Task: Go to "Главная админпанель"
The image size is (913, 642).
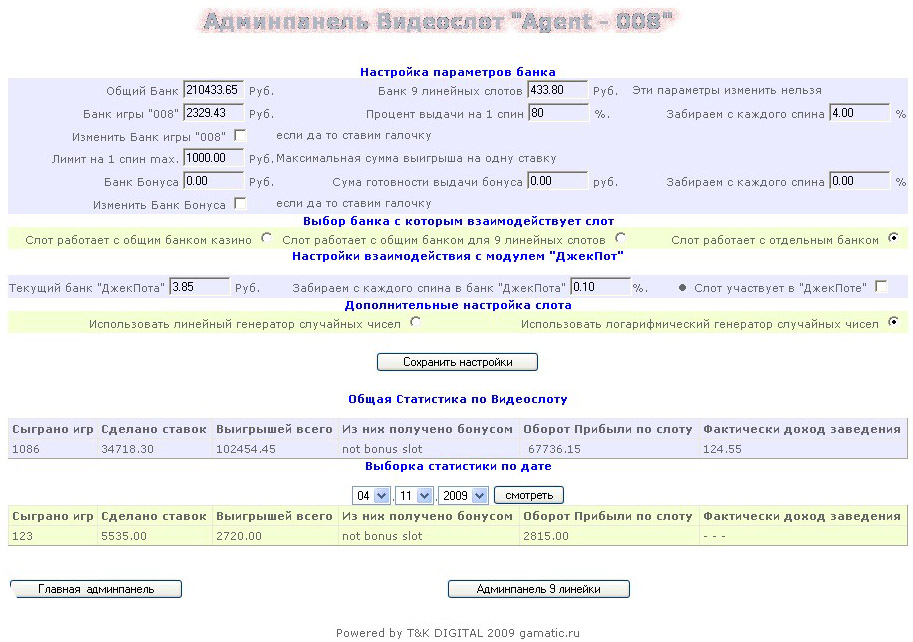Action: click(96, 589)
